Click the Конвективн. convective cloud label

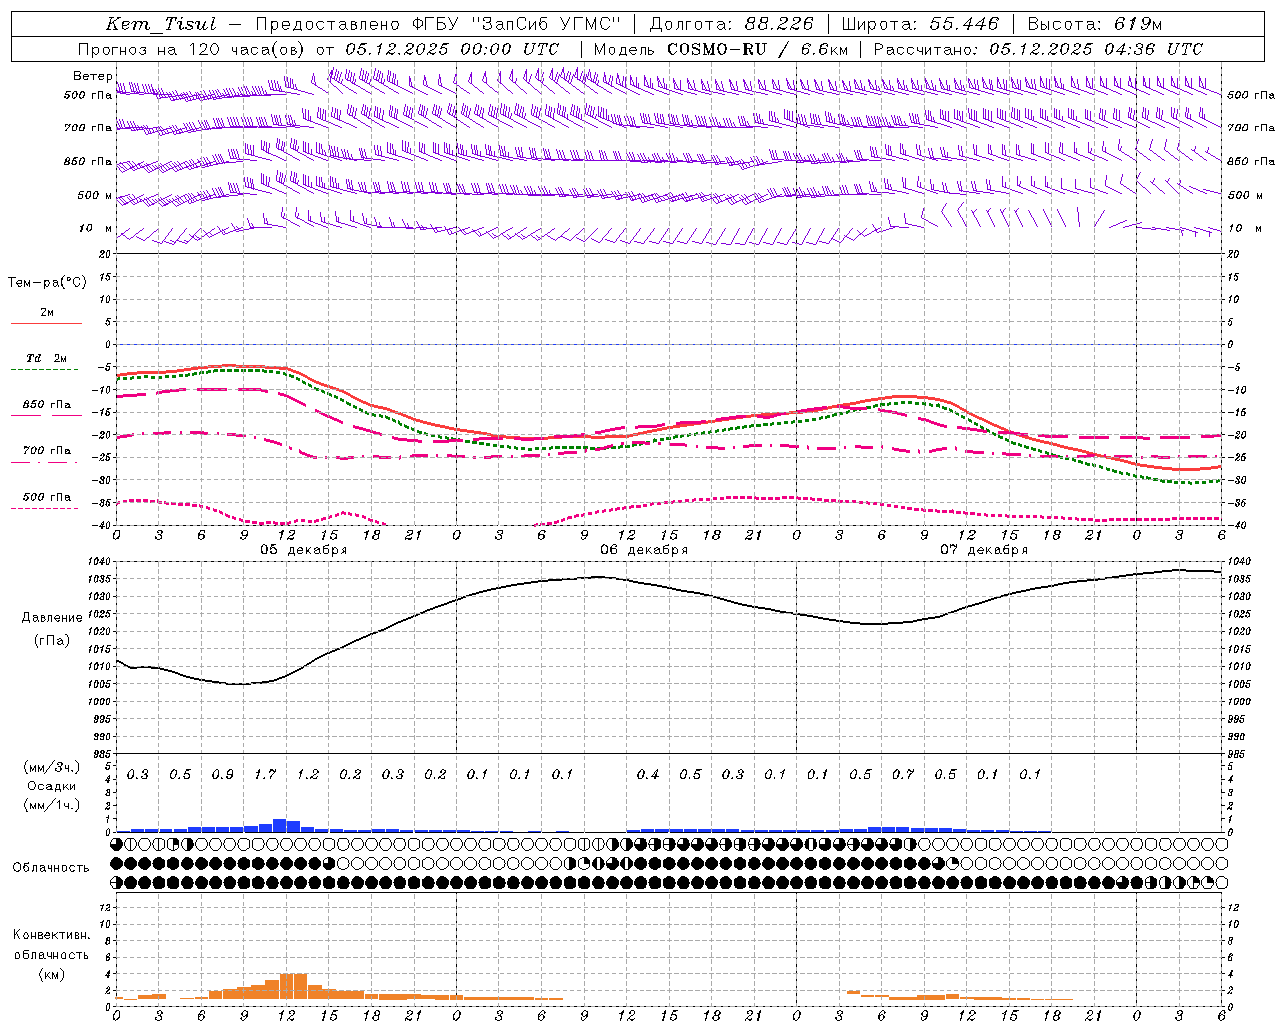pos(51,935)
